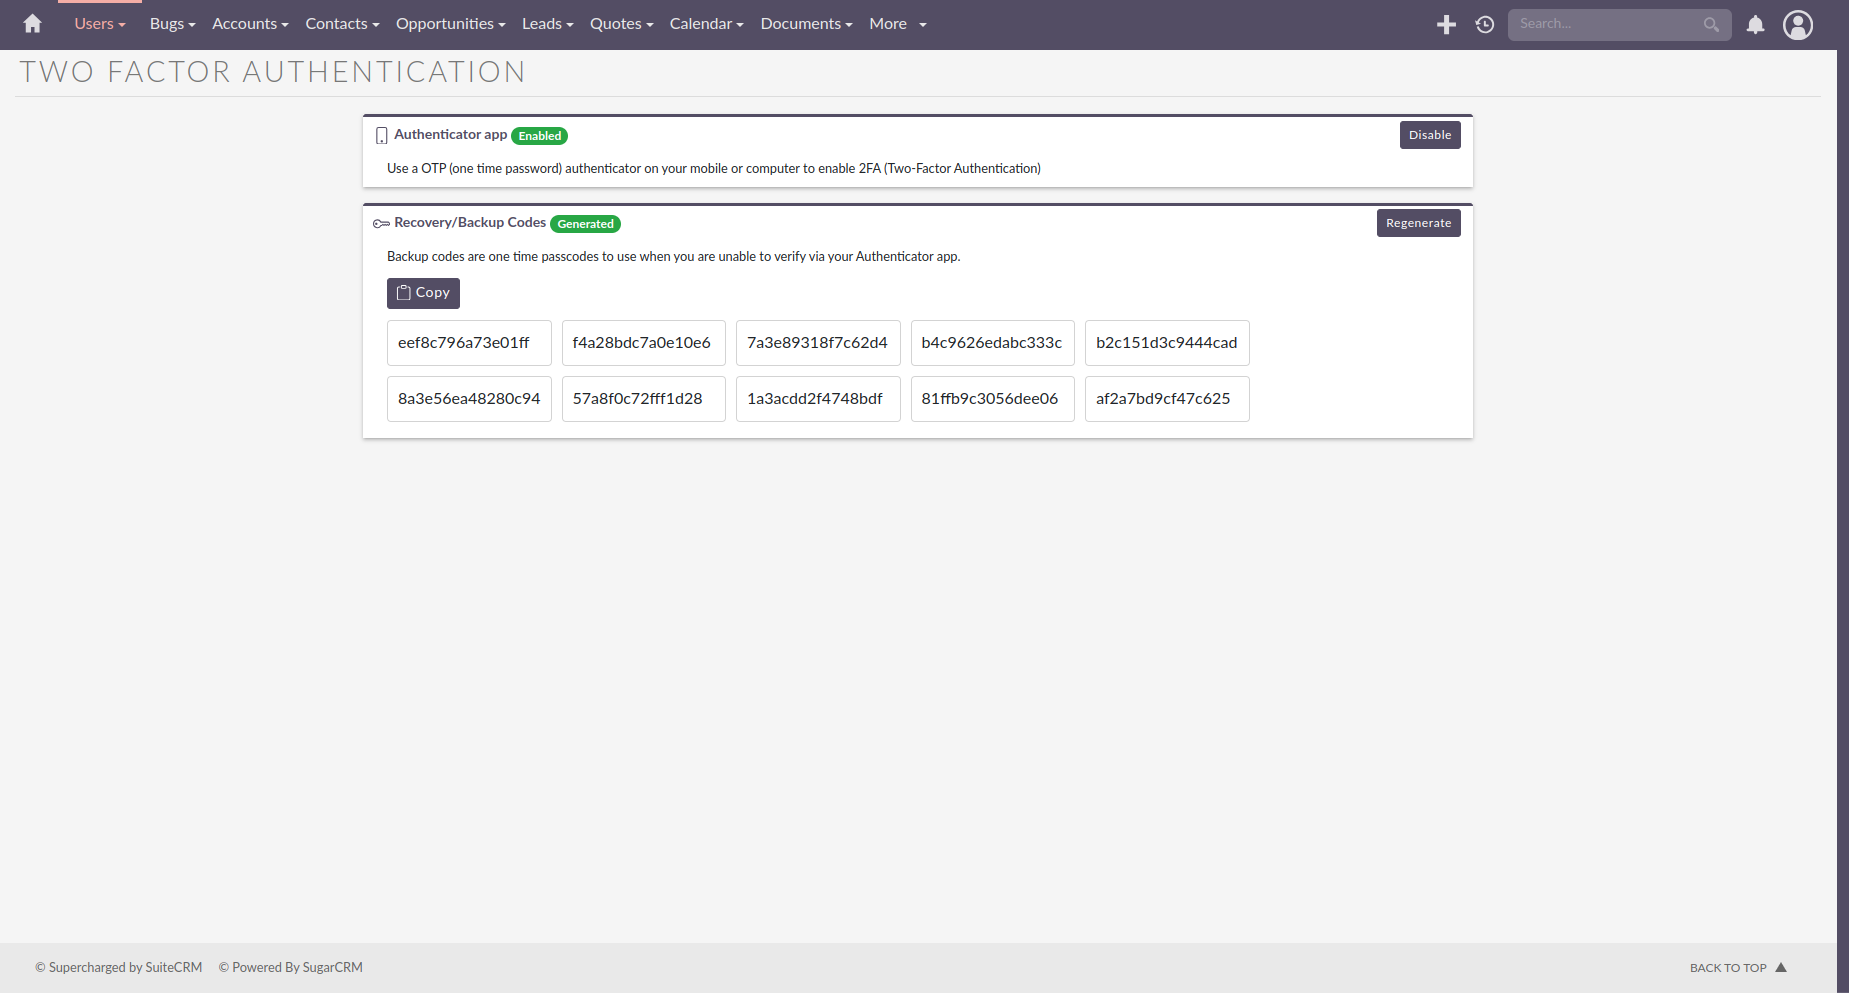
Task: Select backup code eef8c796a73e01ff
Action: (469, 343)
